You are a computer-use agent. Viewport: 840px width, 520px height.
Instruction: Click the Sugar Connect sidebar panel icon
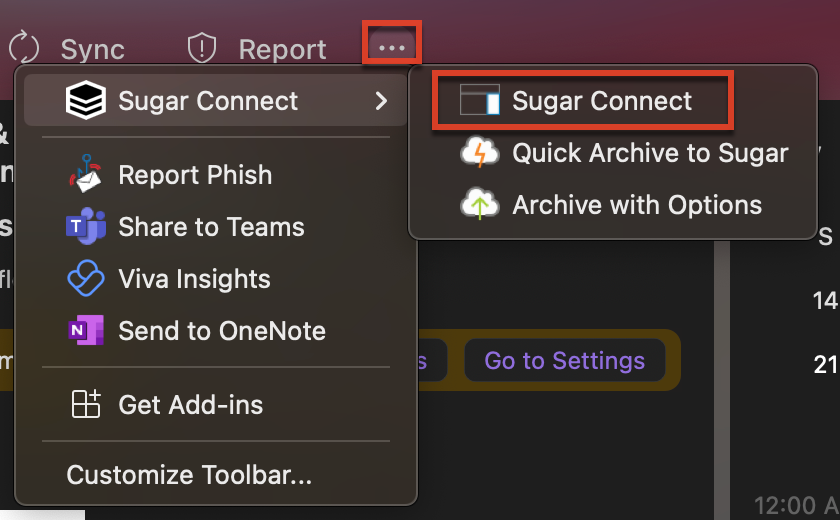click(x=479, y=101)
